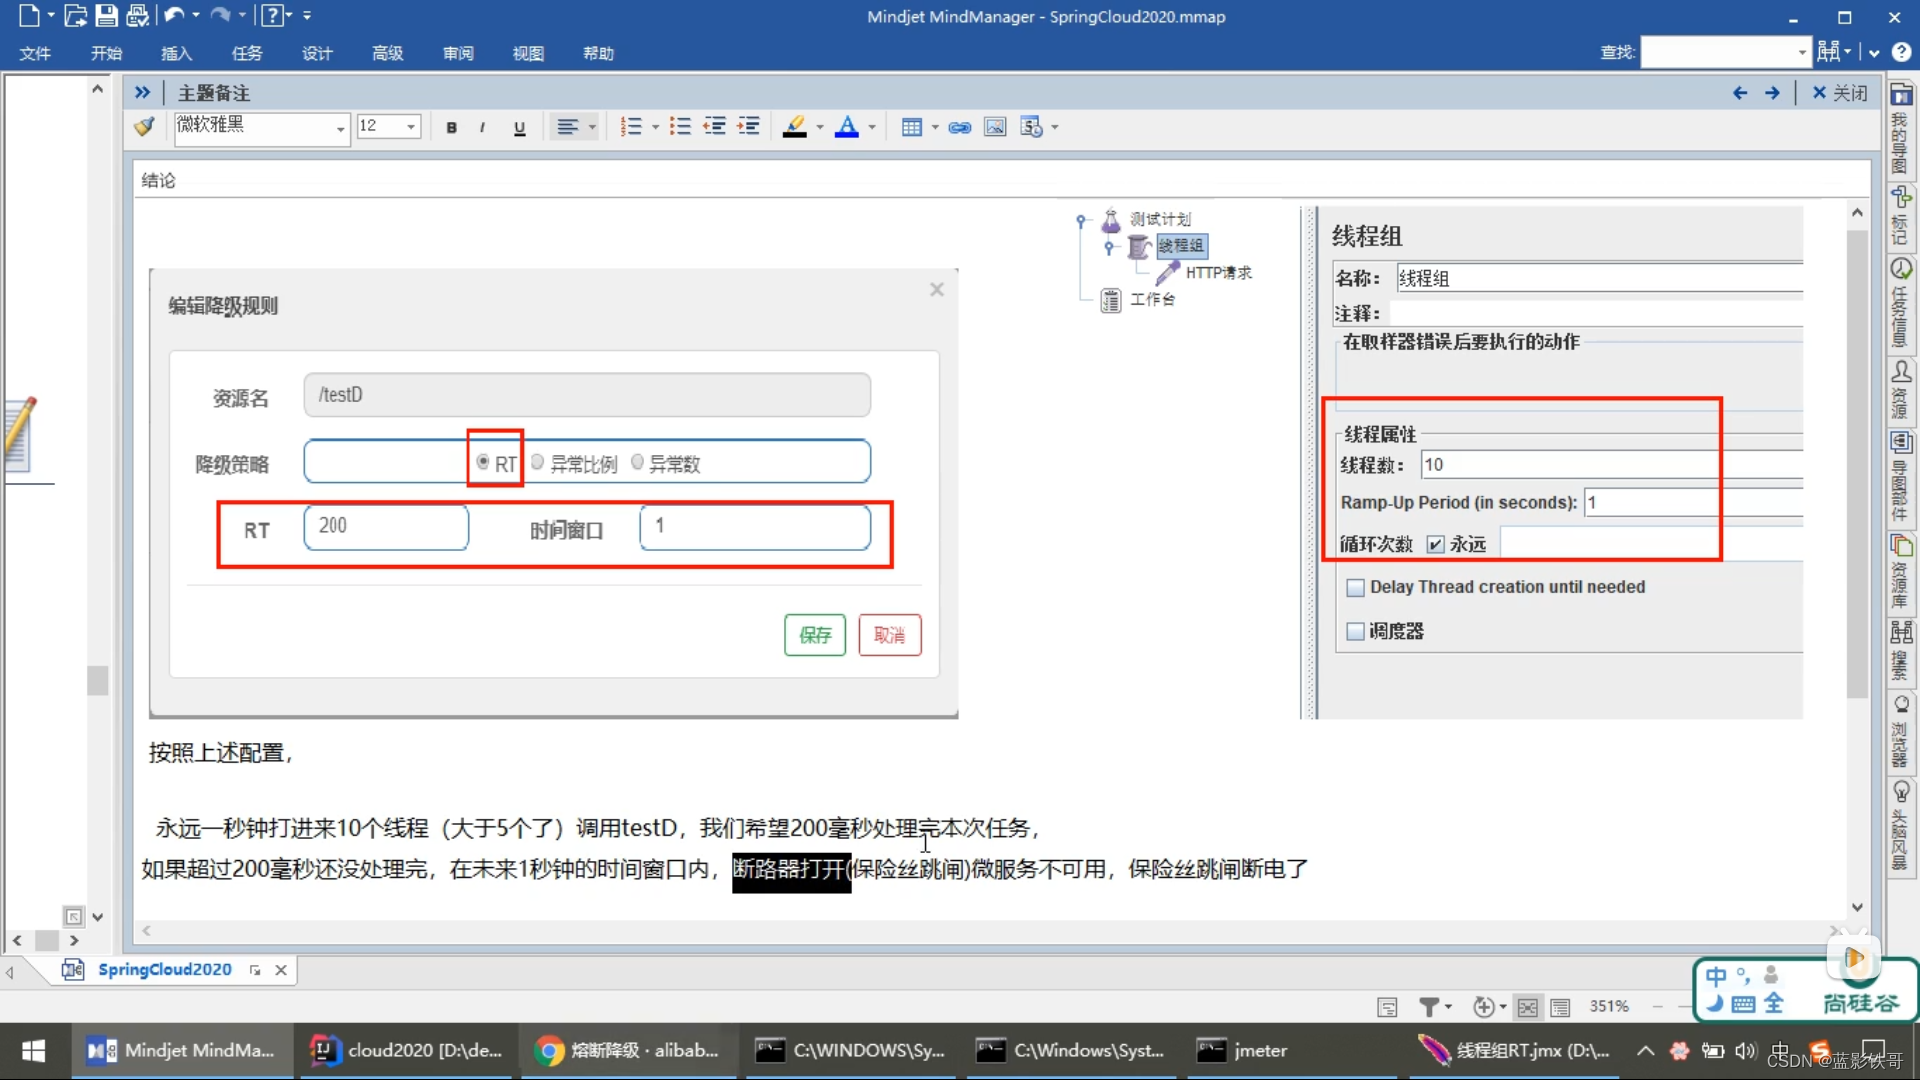The height and width of the screenshot is (1080, 1920).
Task: Open the 插入 menu
Action: (x=176, y=53)
